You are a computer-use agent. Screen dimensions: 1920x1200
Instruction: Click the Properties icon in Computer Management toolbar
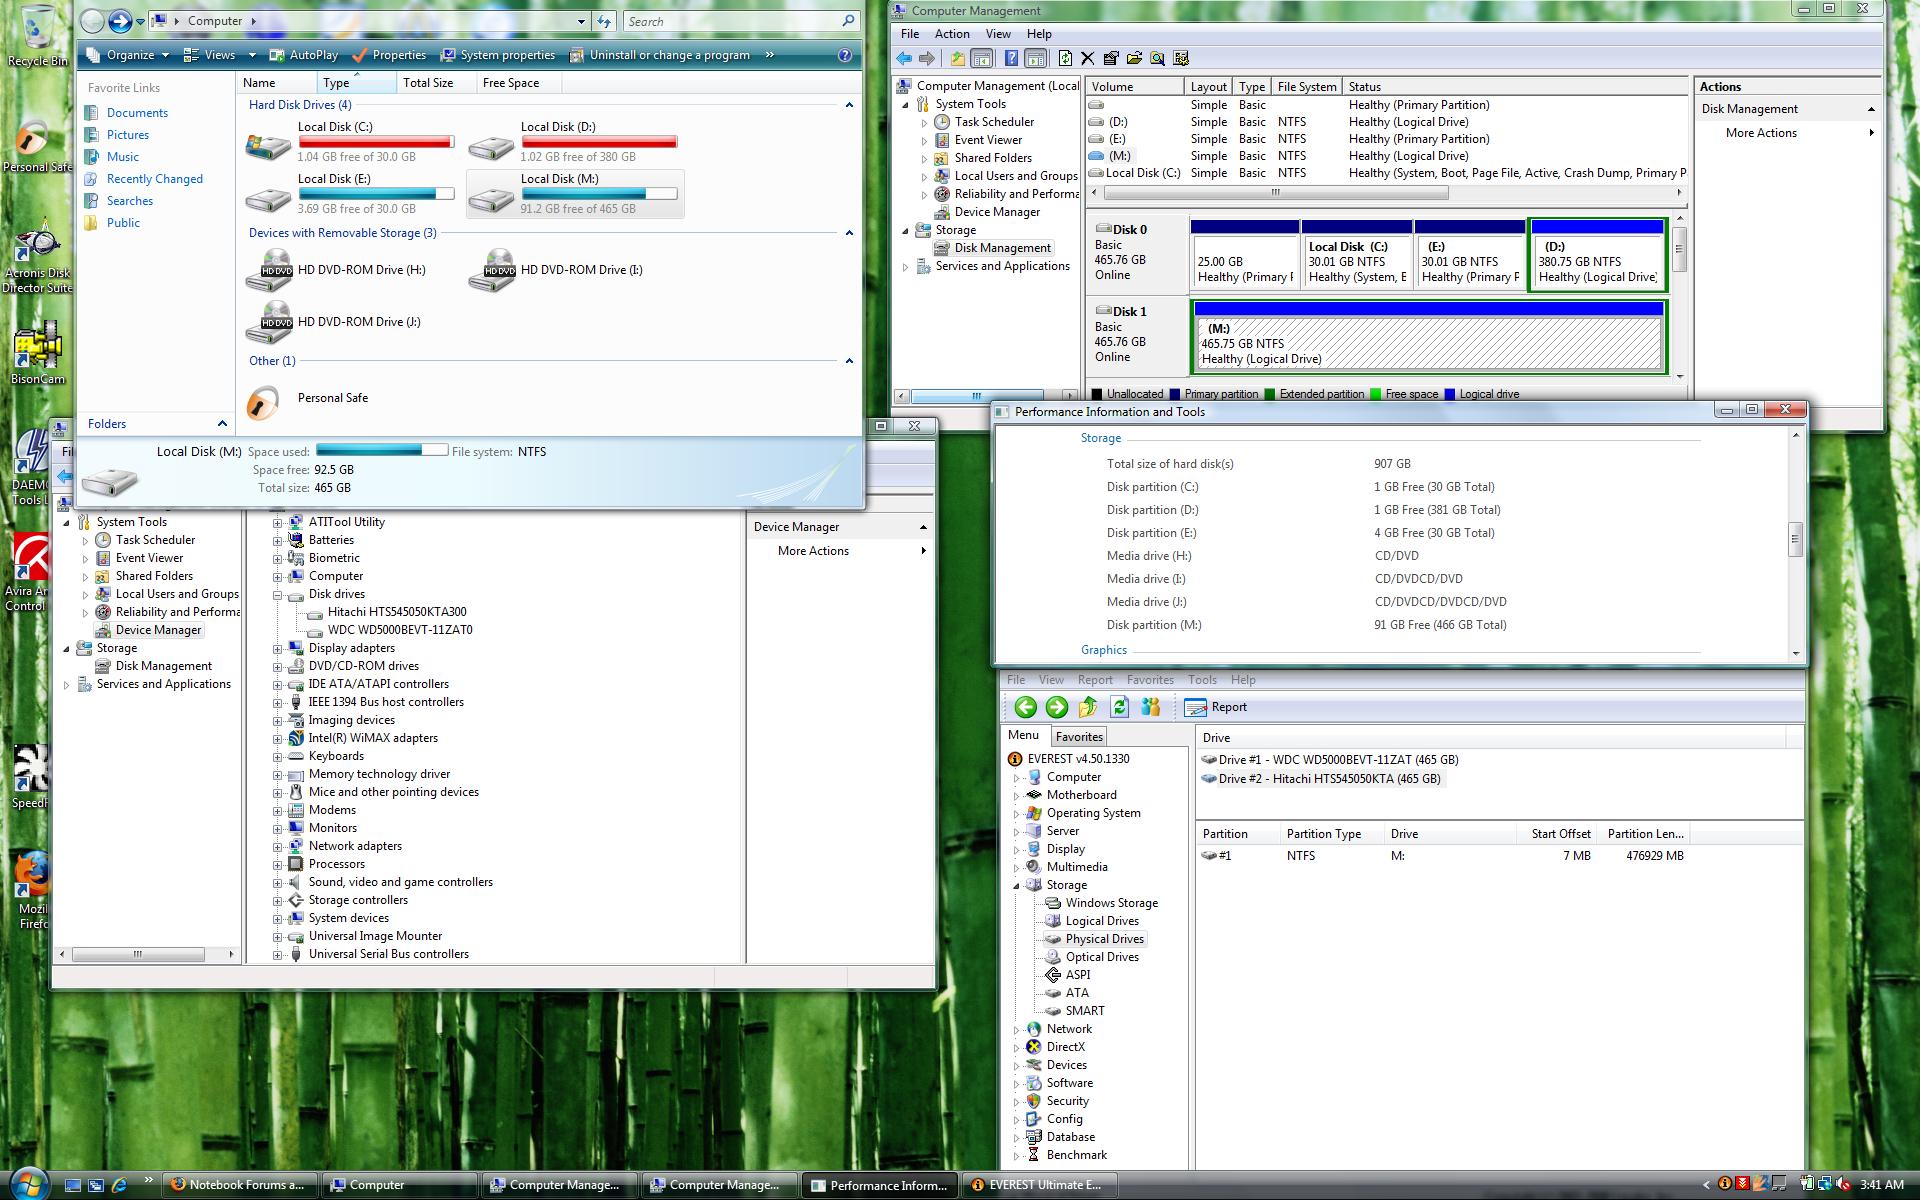[x=1111, y=59]
